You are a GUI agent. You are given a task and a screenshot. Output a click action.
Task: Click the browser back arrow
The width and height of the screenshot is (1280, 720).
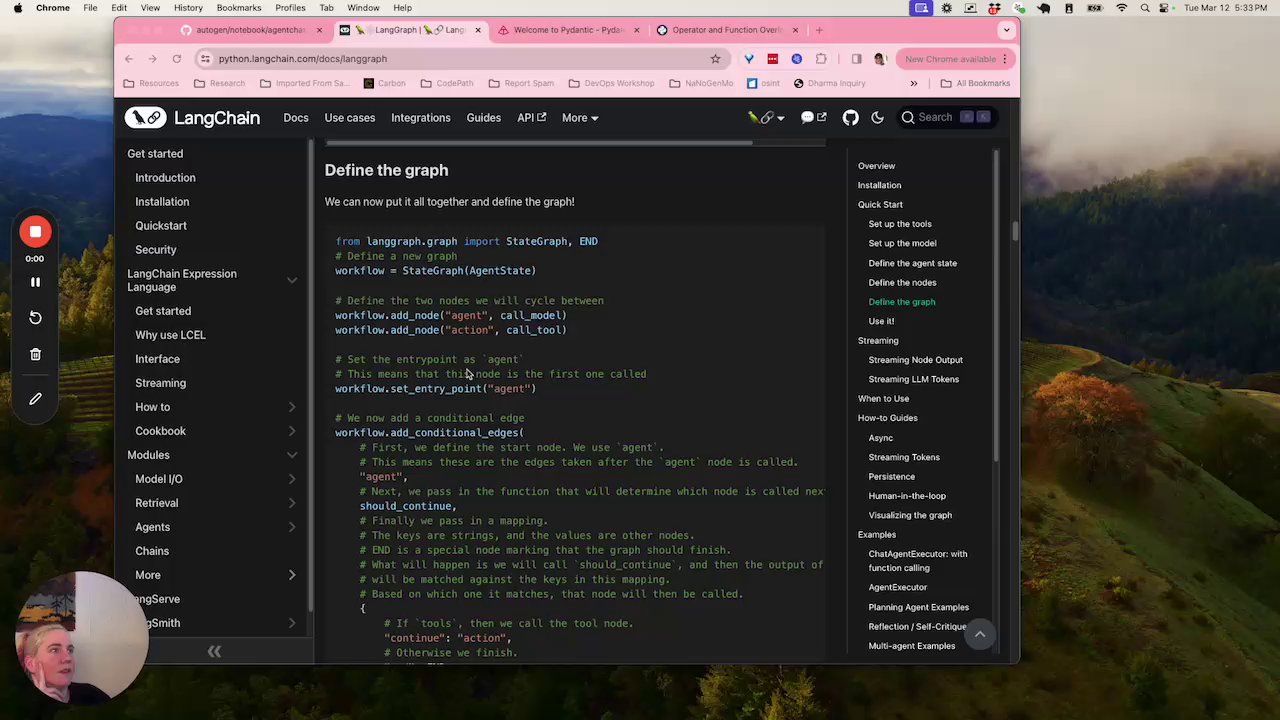tap(129, 59)
